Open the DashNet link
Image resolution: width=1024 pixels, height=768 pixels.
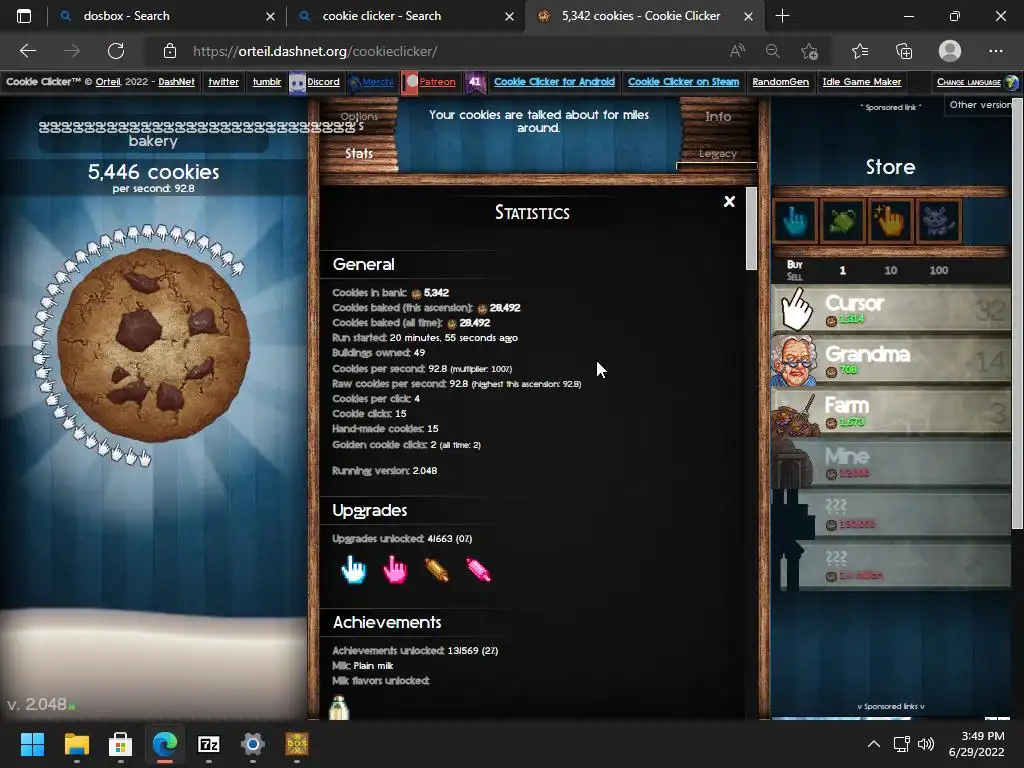click(176, 82)
